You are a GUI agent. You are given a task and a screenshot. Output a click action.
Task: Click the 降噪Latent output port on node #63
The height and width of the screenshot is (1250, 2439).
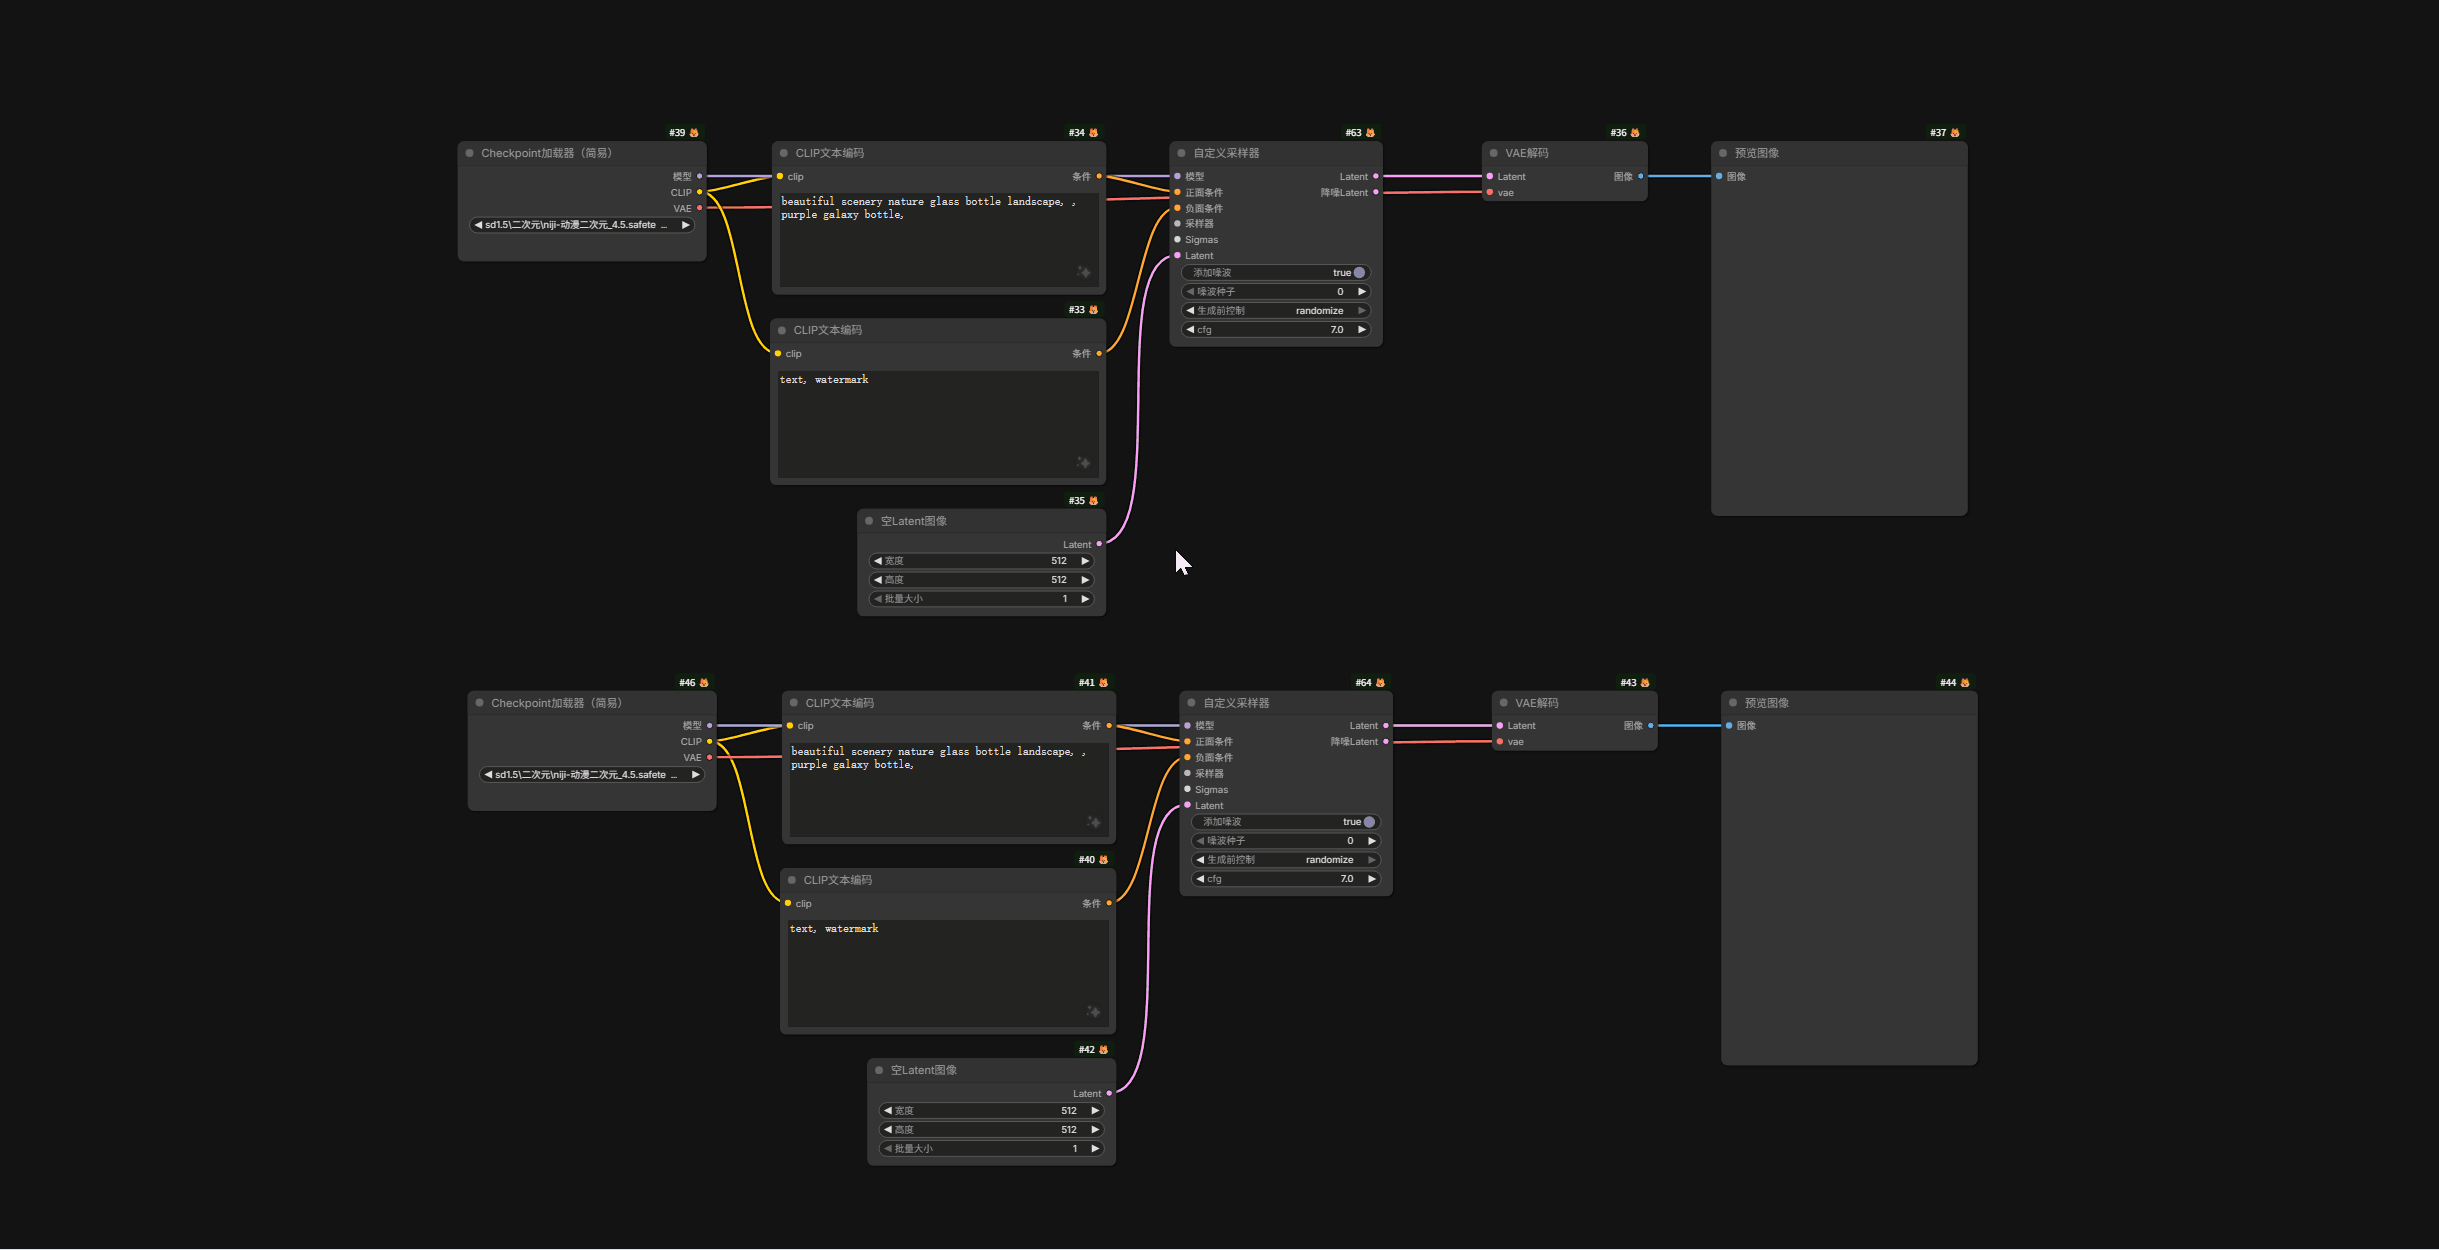(1376, 192)
